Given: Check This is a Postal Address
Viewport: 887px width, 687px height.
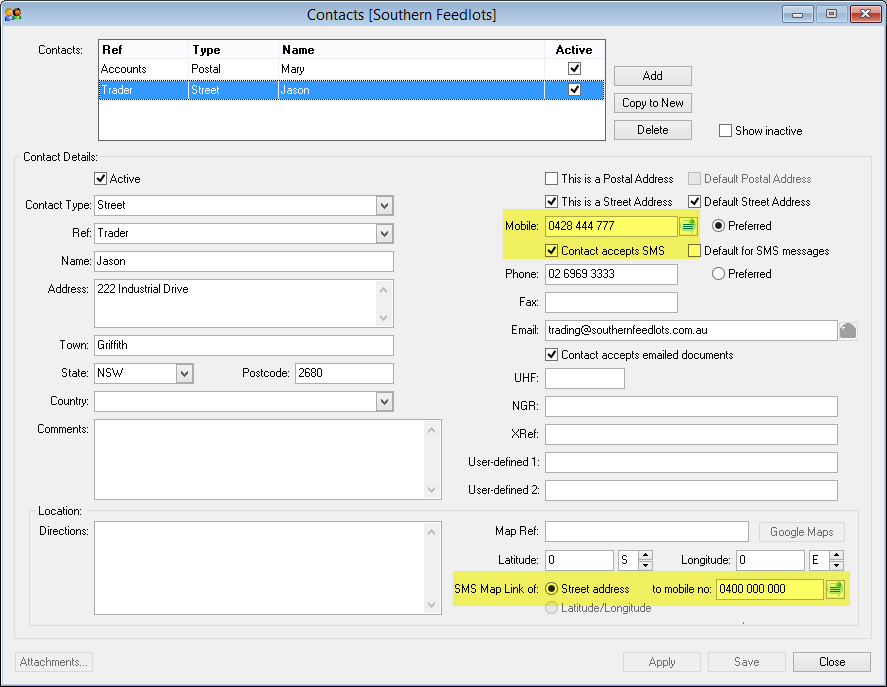Looking at the screenshot, I should pyautogui.click(x=552, y=179).
